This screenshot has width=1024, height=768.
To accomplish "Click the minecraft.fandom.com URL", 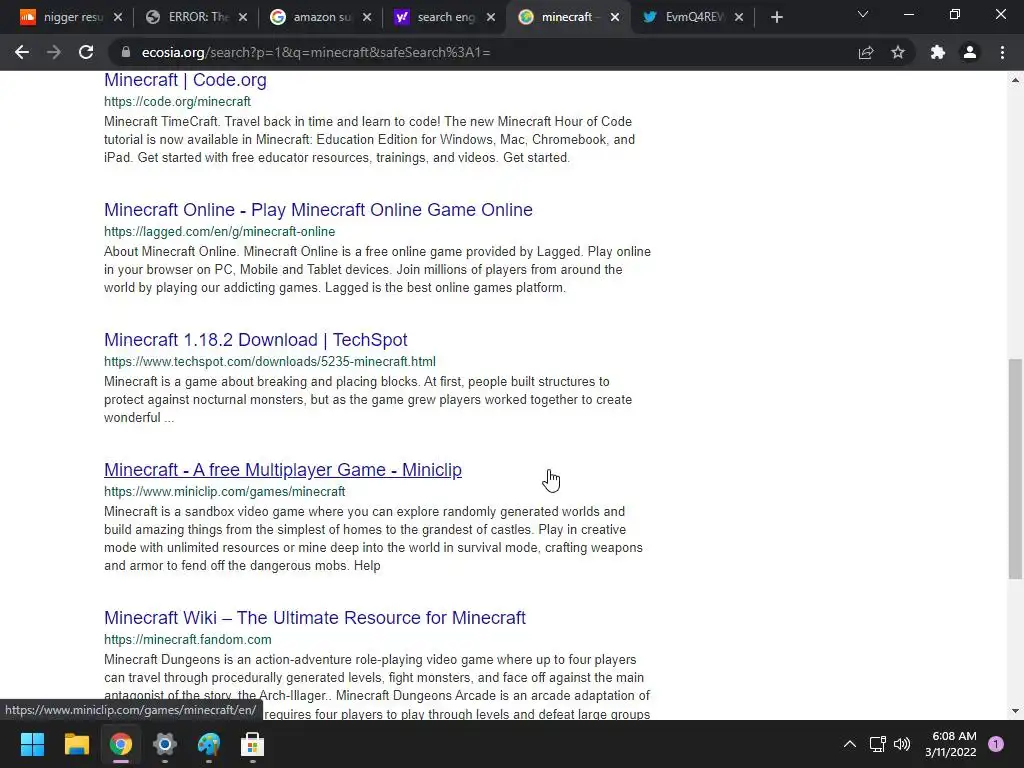I will pos(187,639).
